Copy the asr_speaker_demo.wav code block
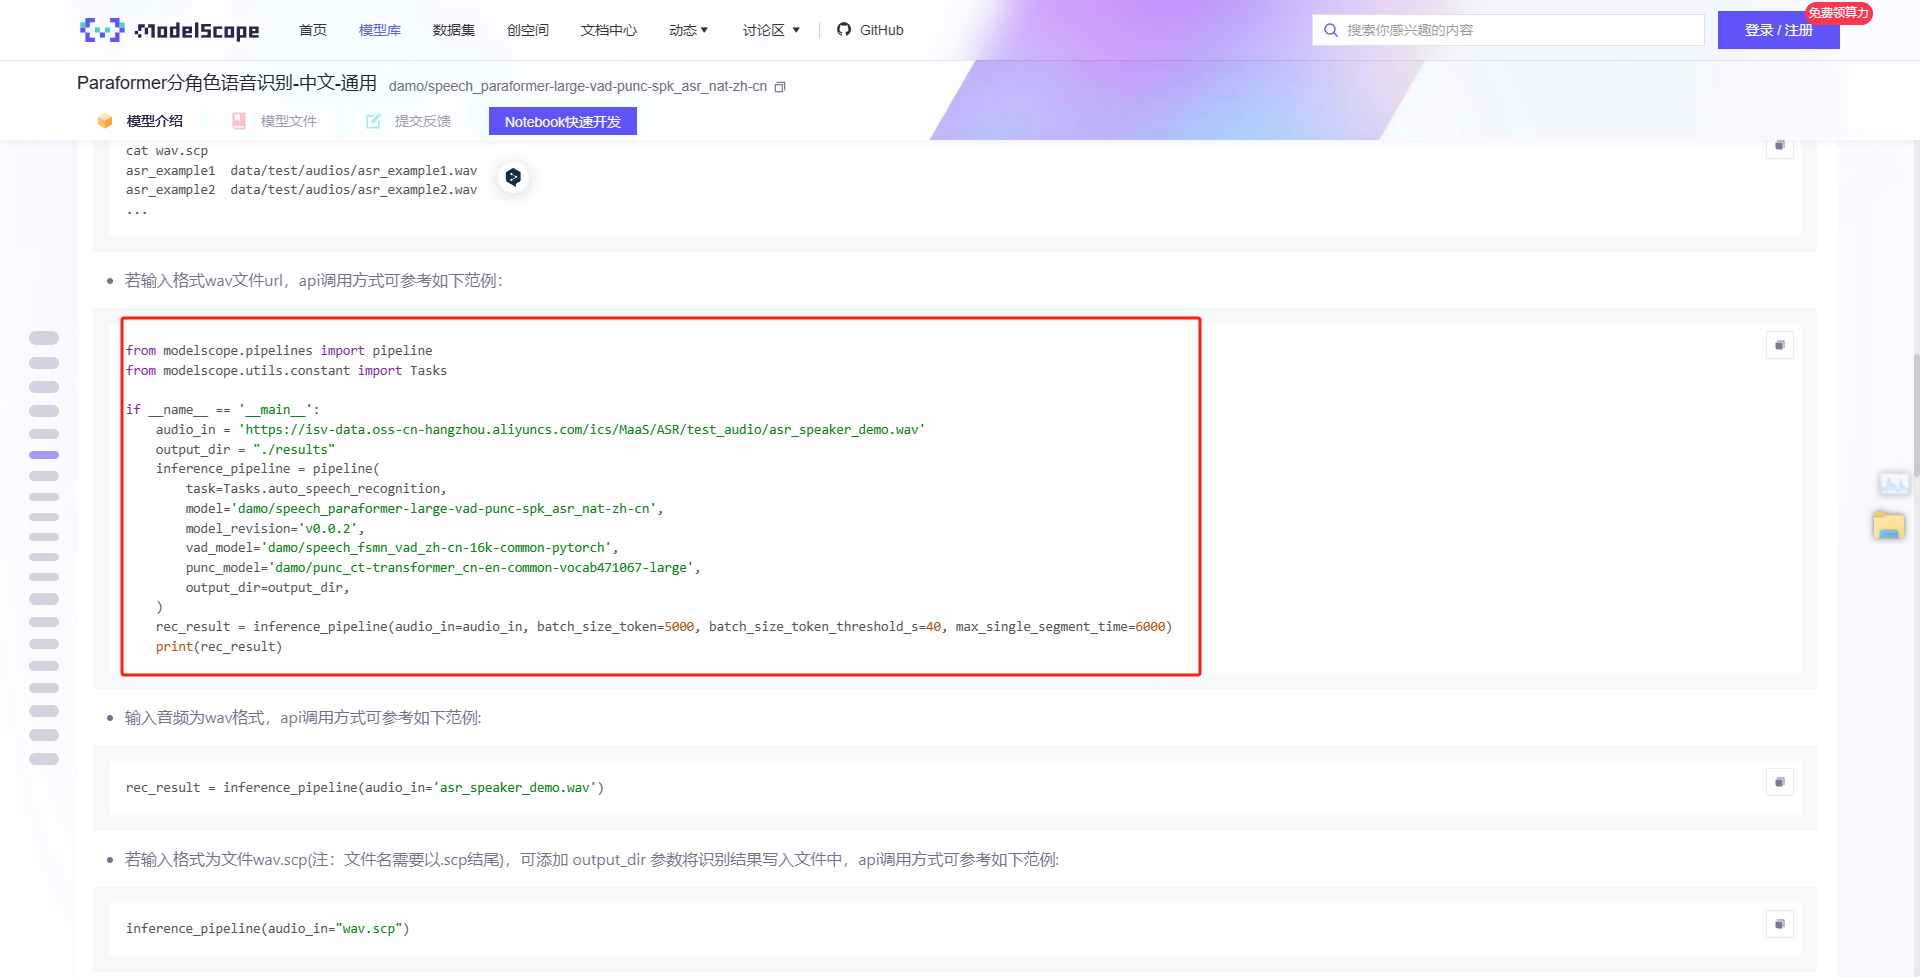The width and height of the screenshot is (1920, 977). [1779, 782]
